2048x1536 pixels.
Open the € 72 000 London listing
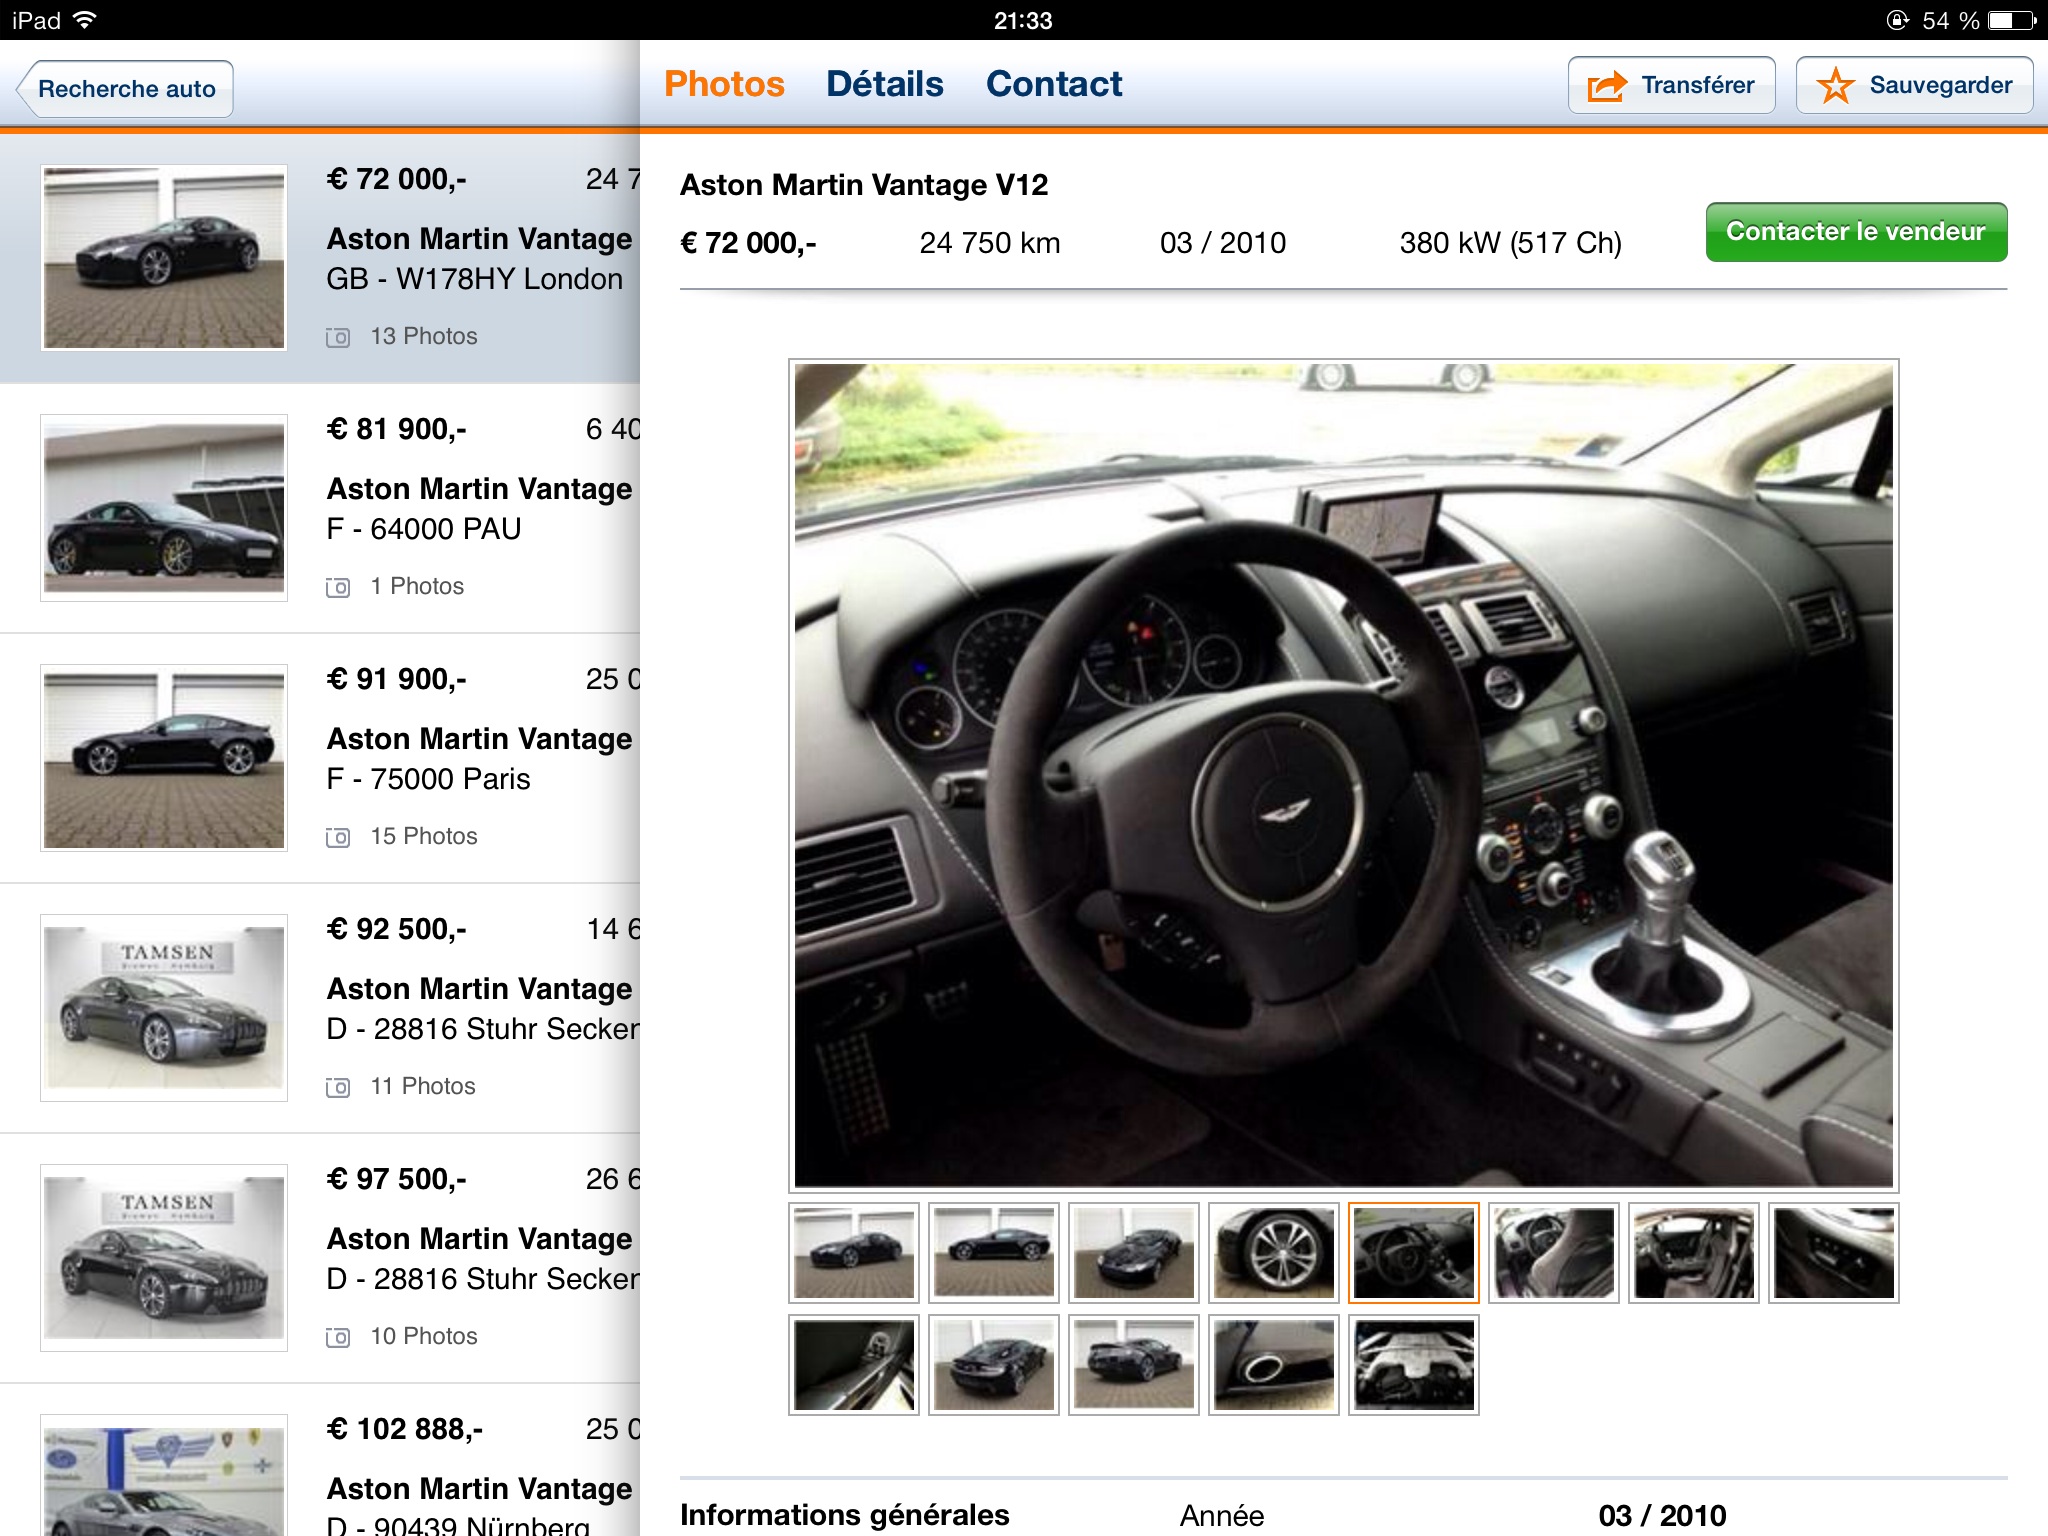click(320, 258)
